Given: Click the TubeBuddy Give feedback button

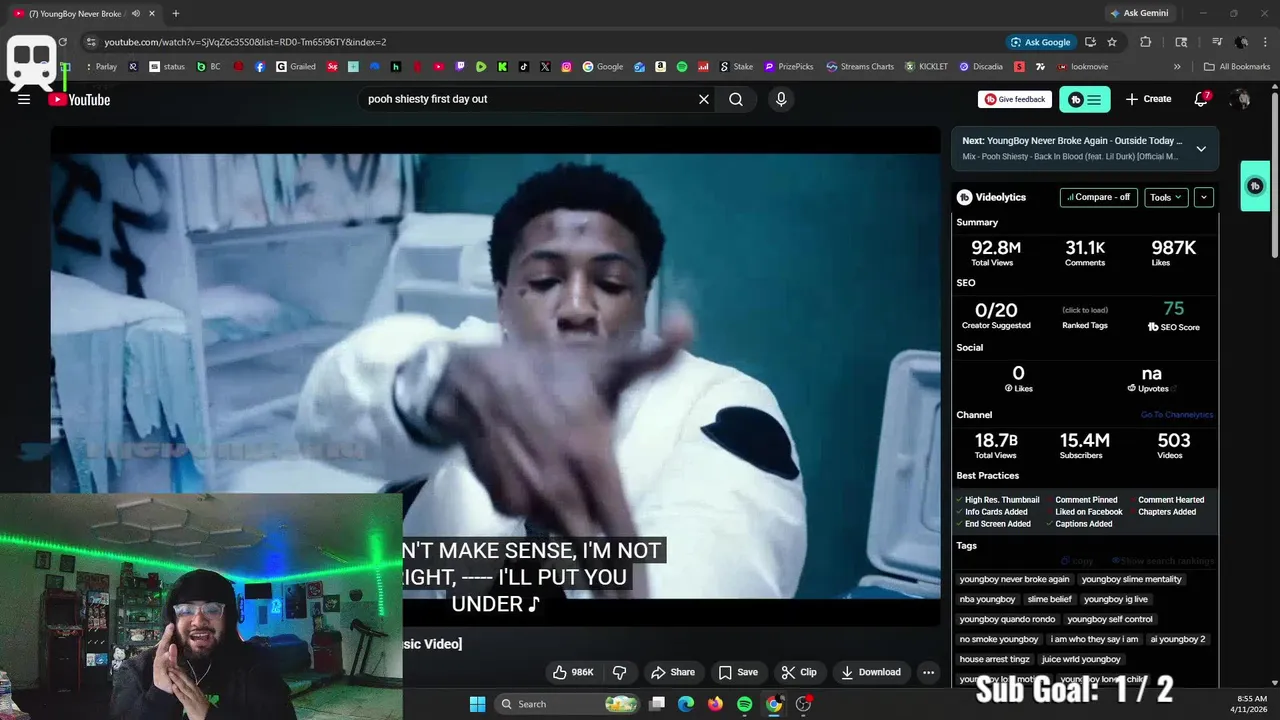Looking at the screenshot, I should click(1015, 99).
